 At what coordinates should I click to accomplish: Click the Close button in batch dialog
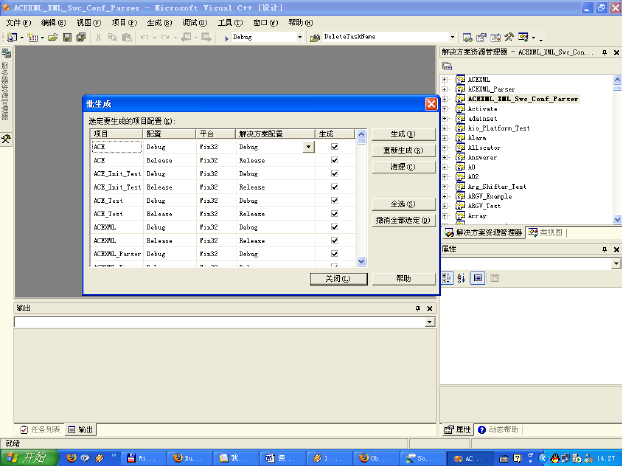(x=338, y=279)
